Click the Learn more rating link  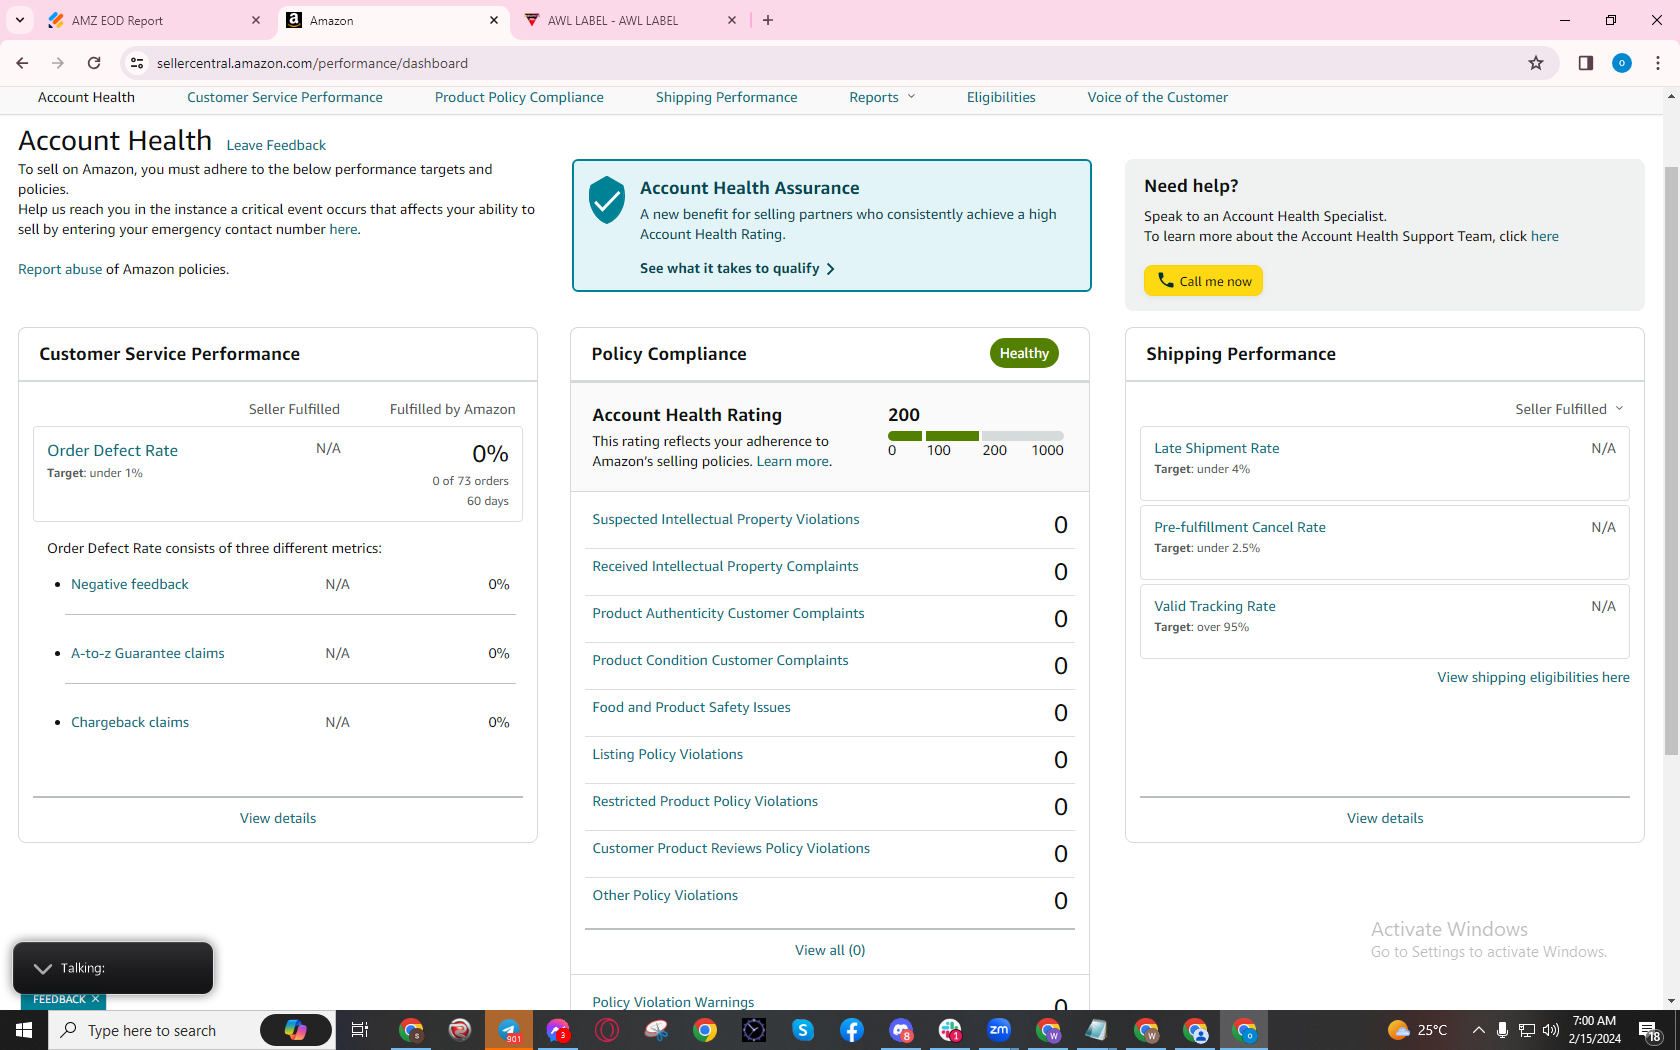click(x=792, y=461)
